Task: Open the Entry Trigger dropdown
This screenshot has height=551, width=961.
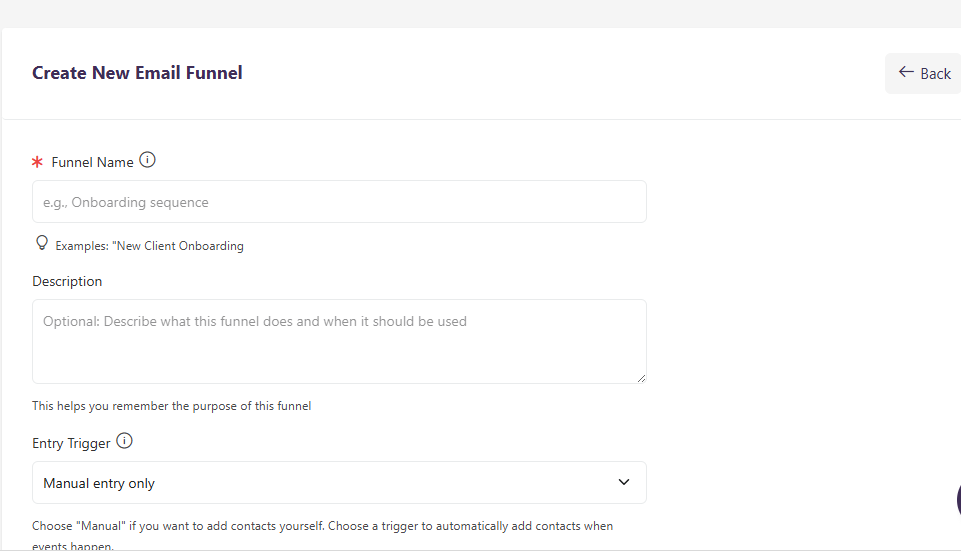Action: (x=339, y=483)
